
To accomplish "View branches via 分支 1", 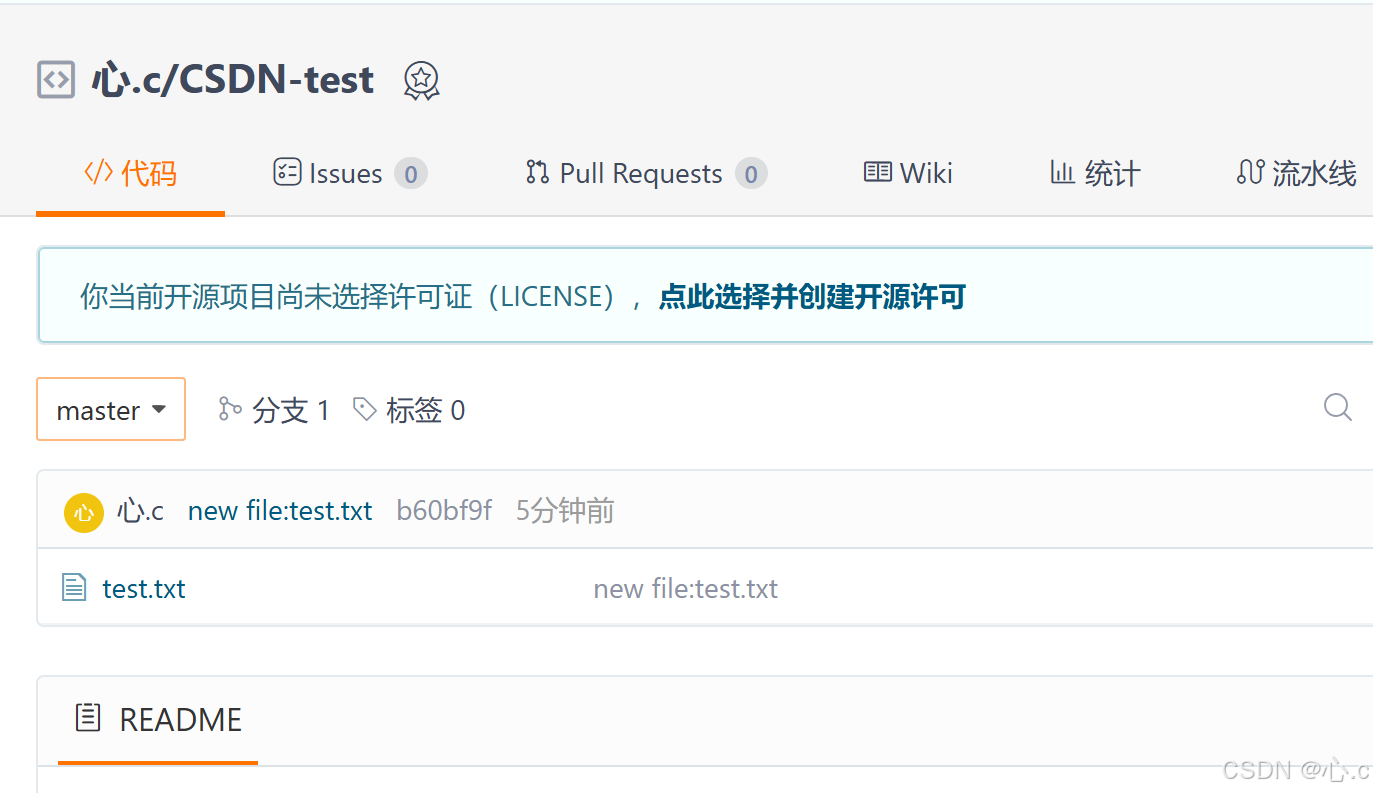I will pyautogui.click(x=274, y=410).
